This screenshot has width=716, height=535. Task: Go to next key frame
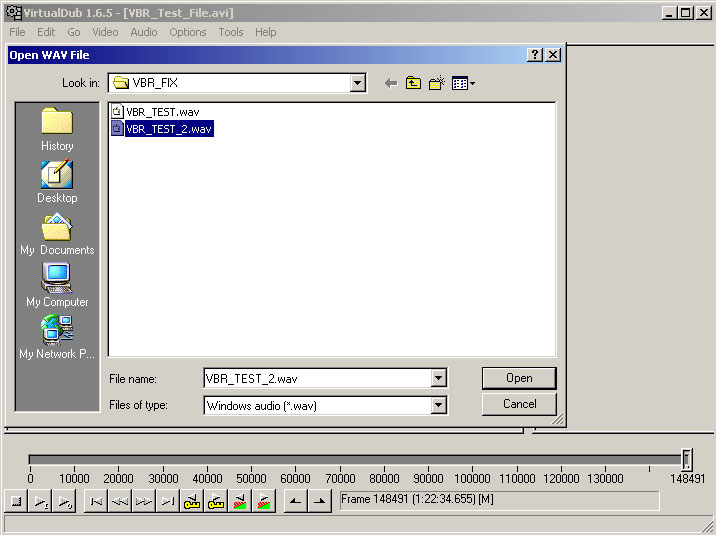click(216, 501)
